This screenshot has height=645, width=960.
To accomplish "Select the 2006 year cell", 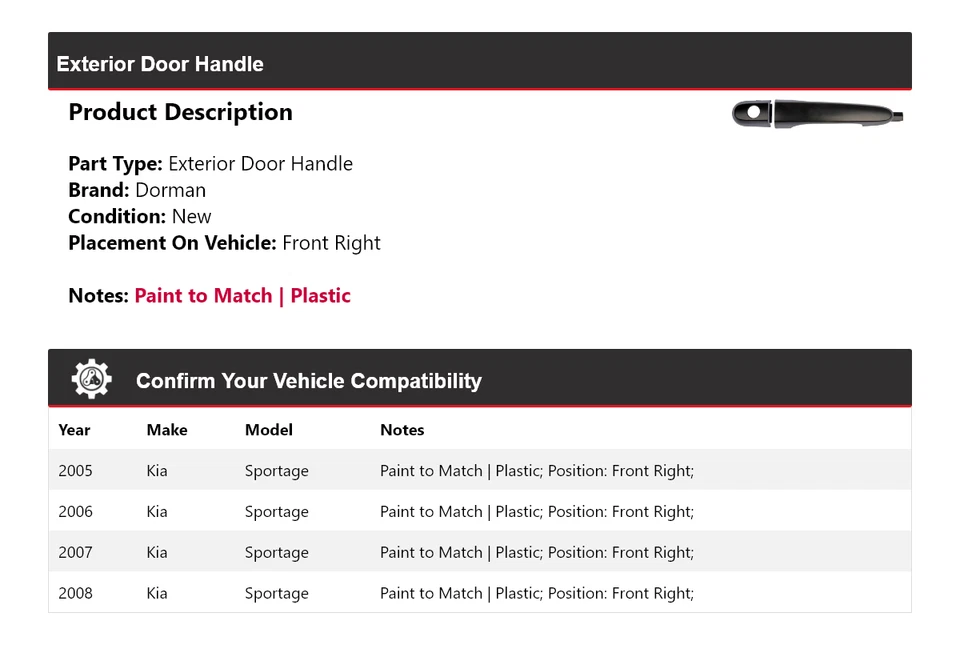I will point(75,512).
